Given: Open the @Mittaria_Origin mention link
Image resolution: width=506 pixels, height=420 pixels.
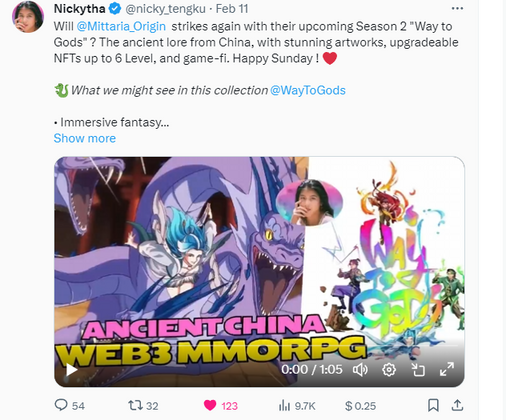Looking at the screenshot, I should pos(121,26).
